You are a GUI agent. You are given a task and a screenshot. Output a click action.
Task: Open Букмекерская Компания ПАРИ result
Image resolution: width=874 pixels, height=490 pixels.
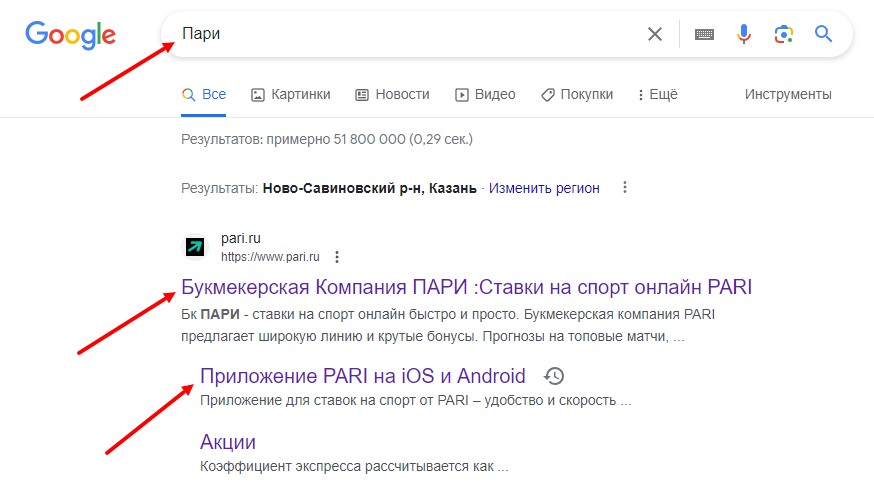(467, 287)
